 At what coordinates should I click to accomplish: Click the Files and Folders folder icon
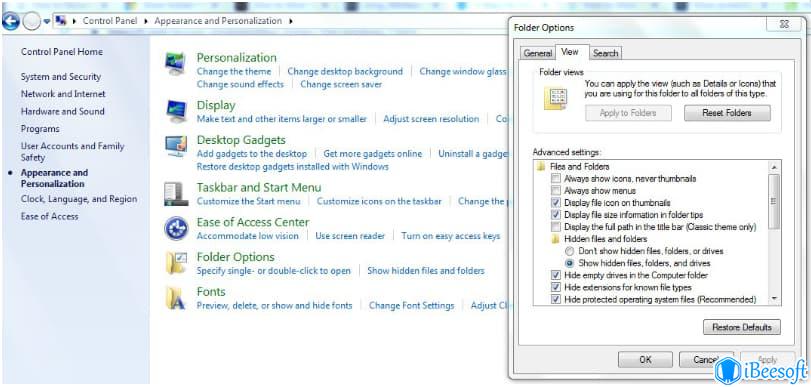[541, 167]
